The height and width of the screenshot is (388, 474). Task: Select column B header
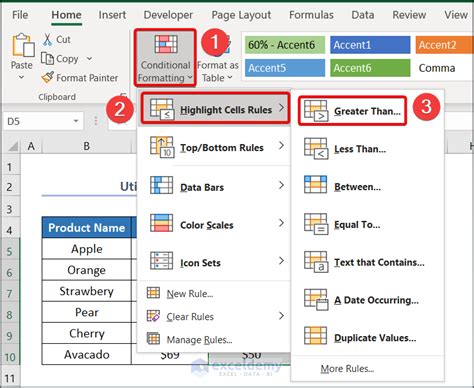tap(86, 146)
